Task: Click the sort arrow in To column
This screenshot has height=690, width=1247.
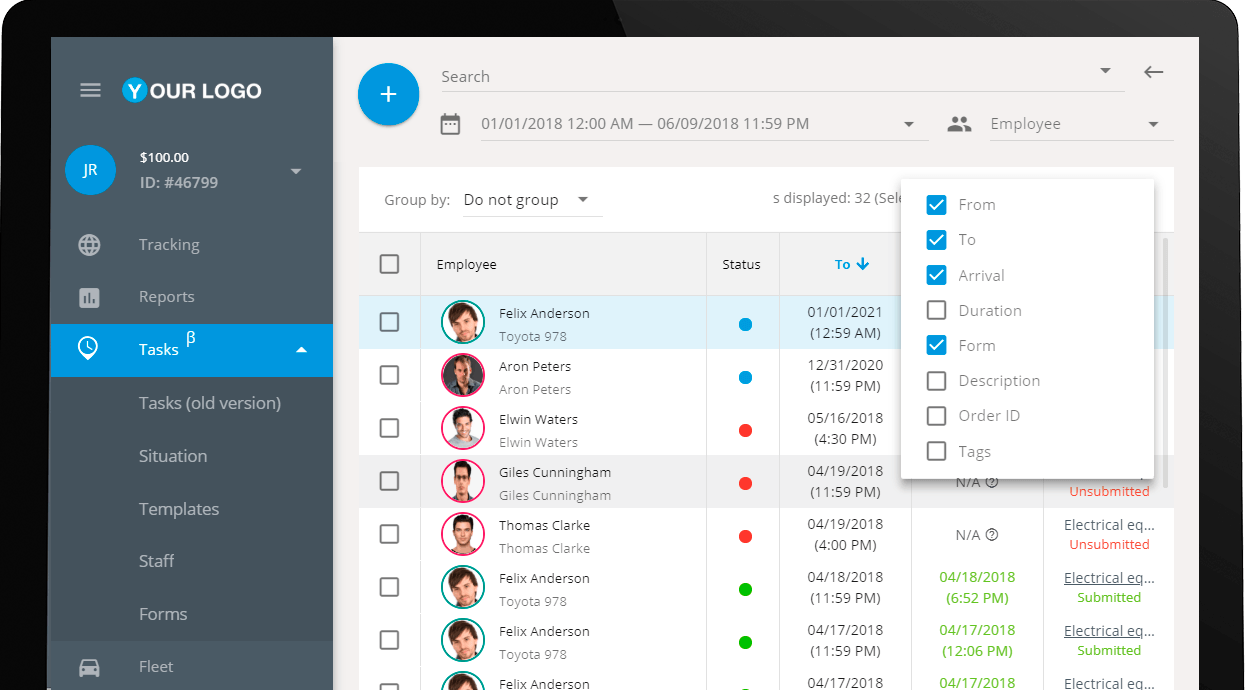Action: 863,264
